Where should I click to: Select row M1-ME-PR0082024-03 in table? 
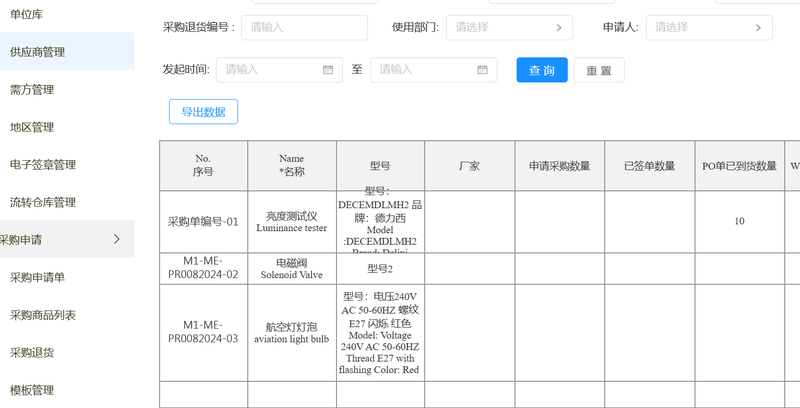coord(203,332)
